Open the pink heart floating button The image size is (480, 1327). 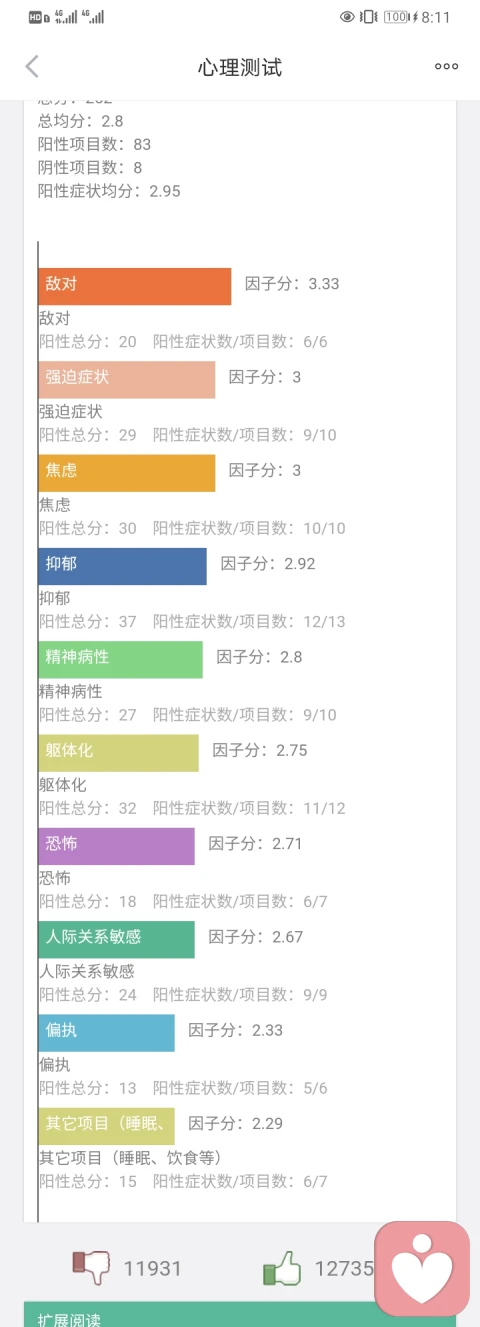point(422,1269)
